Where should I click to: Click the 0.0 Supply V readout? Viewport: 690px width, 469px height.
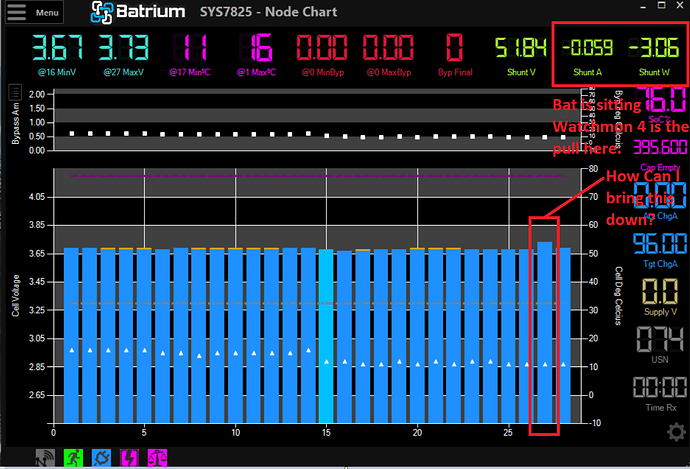point(660,291)
